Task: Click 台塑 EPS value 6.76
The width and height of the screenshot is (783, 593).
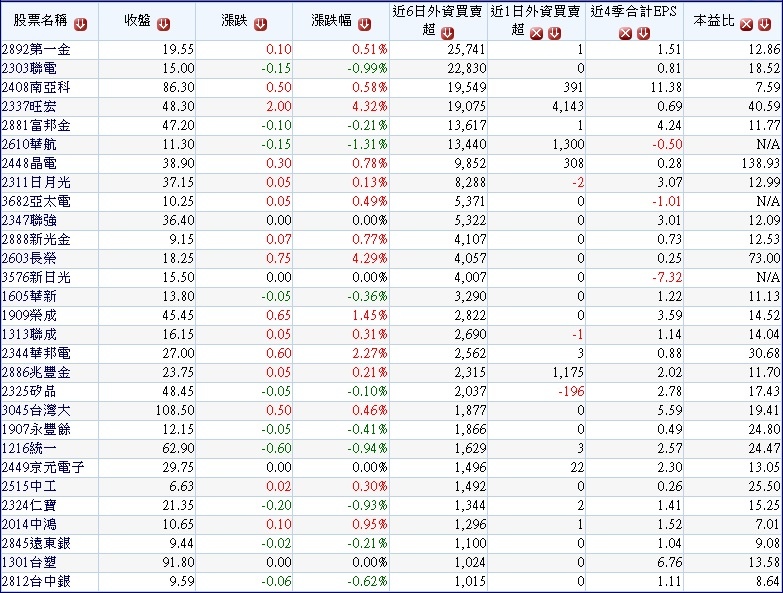Action: click(x=670, y=562)
